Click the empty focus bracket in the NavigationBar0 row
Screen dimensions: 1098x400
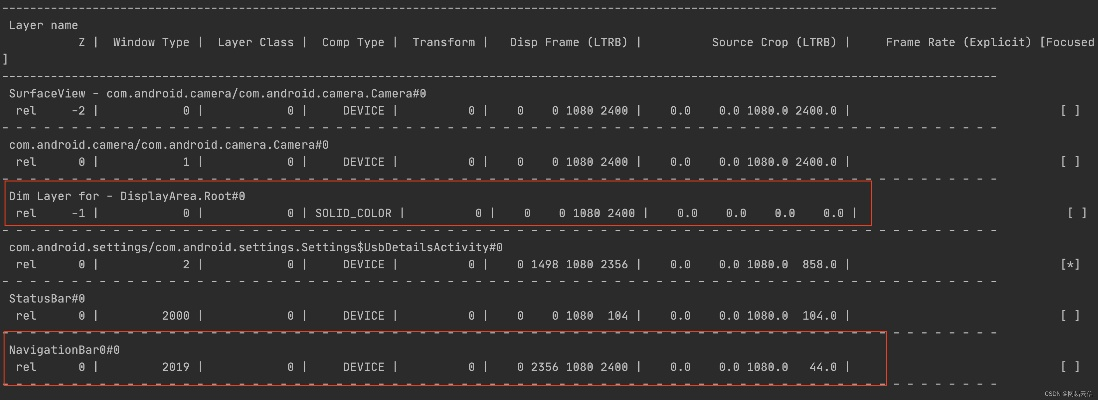(x=1069, y=367)
